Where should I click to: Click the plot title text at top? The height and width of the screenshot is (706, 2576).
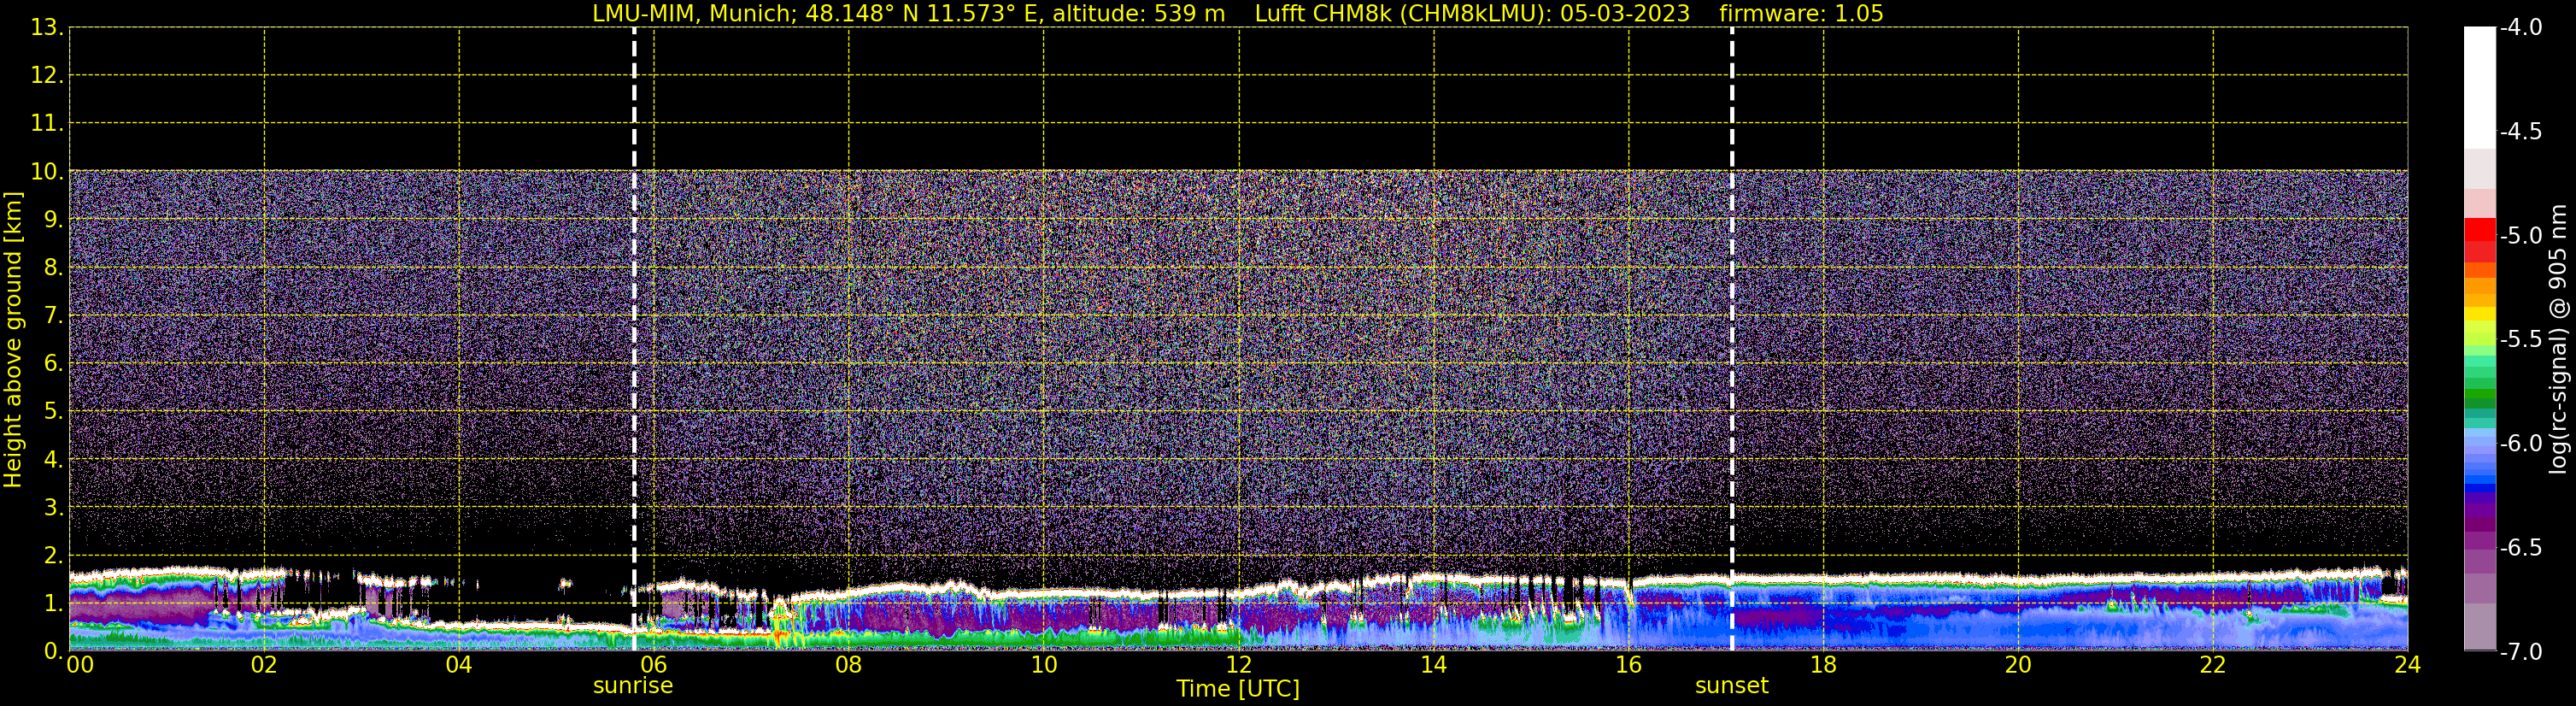[1238, 13]
